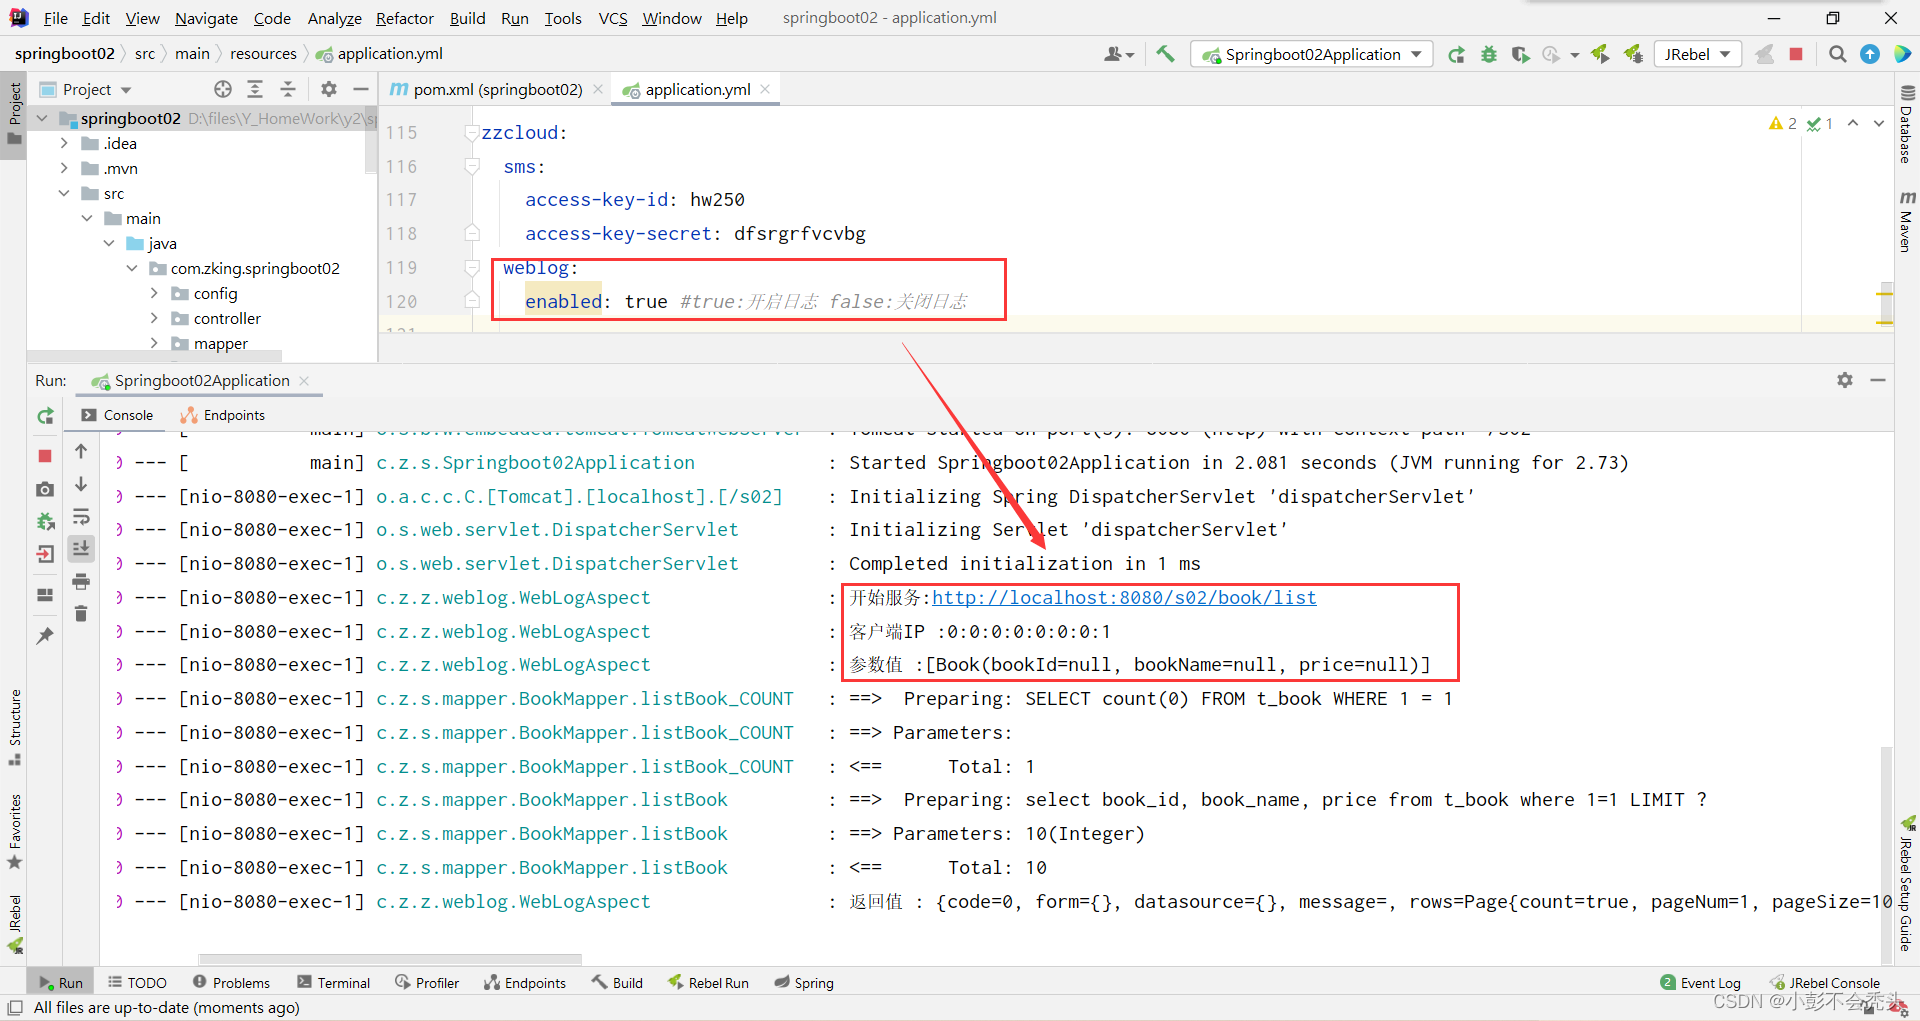Screen dimensions: 1920x1021
Task: Select the Console tab in the Run panel
Action: 118,415
